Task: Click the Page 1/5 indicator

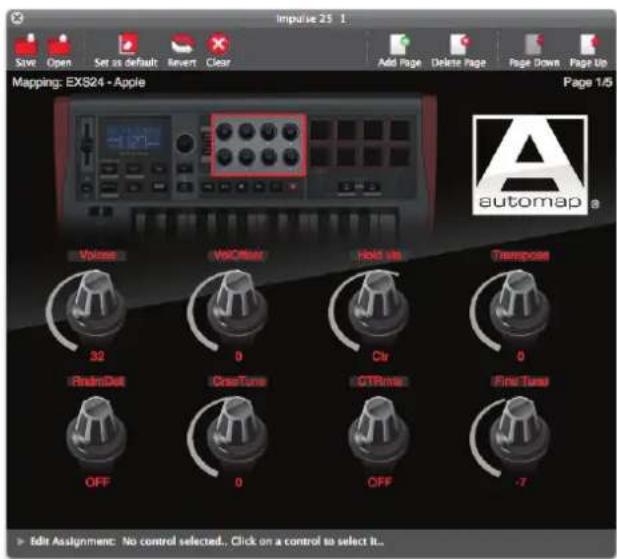Action: [588, 82]
